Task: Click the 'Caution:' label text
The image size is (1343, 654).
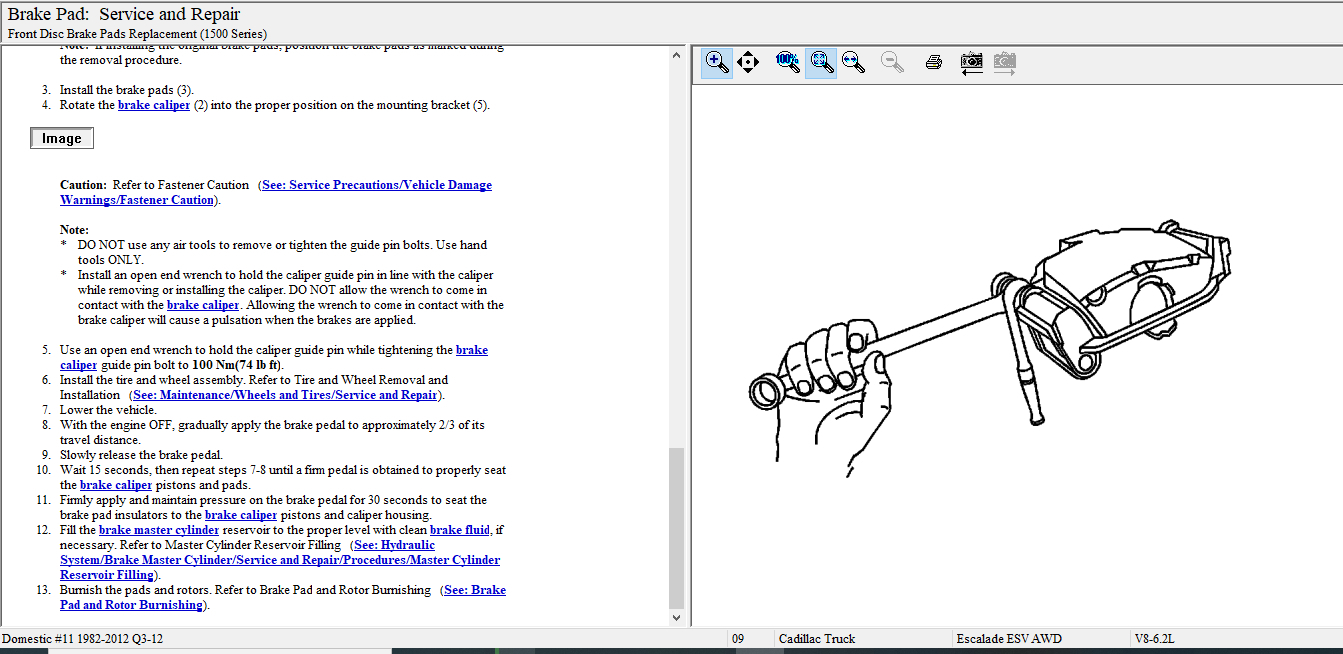Action: pos(83,185)
